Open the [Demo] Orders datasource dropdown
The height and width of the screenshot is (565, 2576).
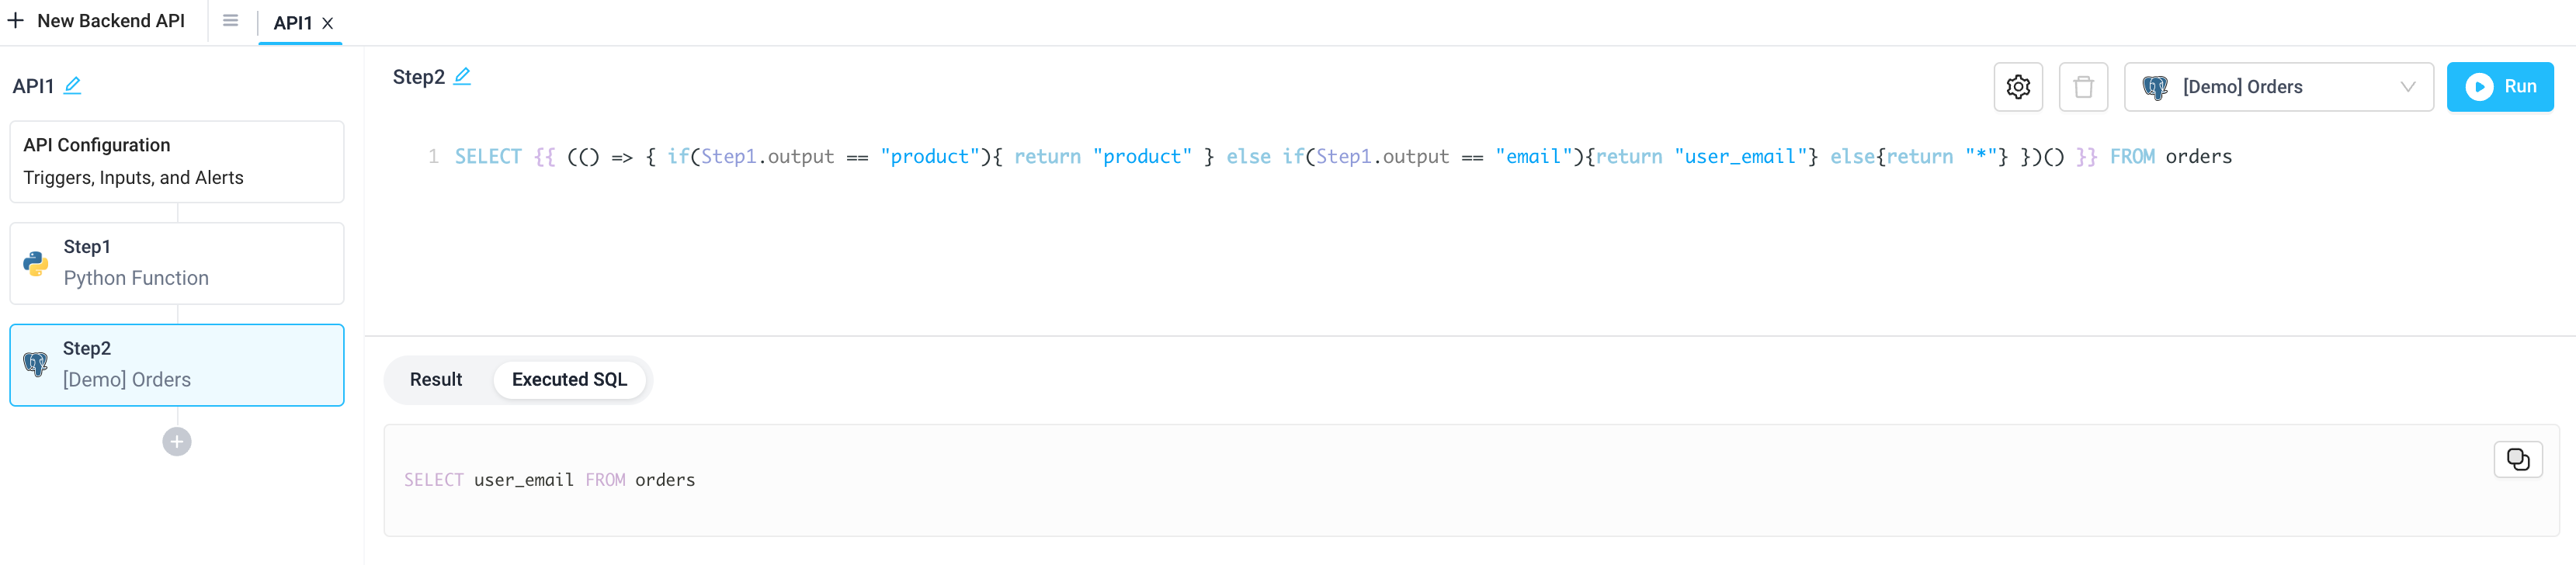pyautogui.click(x=2280, y=87)
